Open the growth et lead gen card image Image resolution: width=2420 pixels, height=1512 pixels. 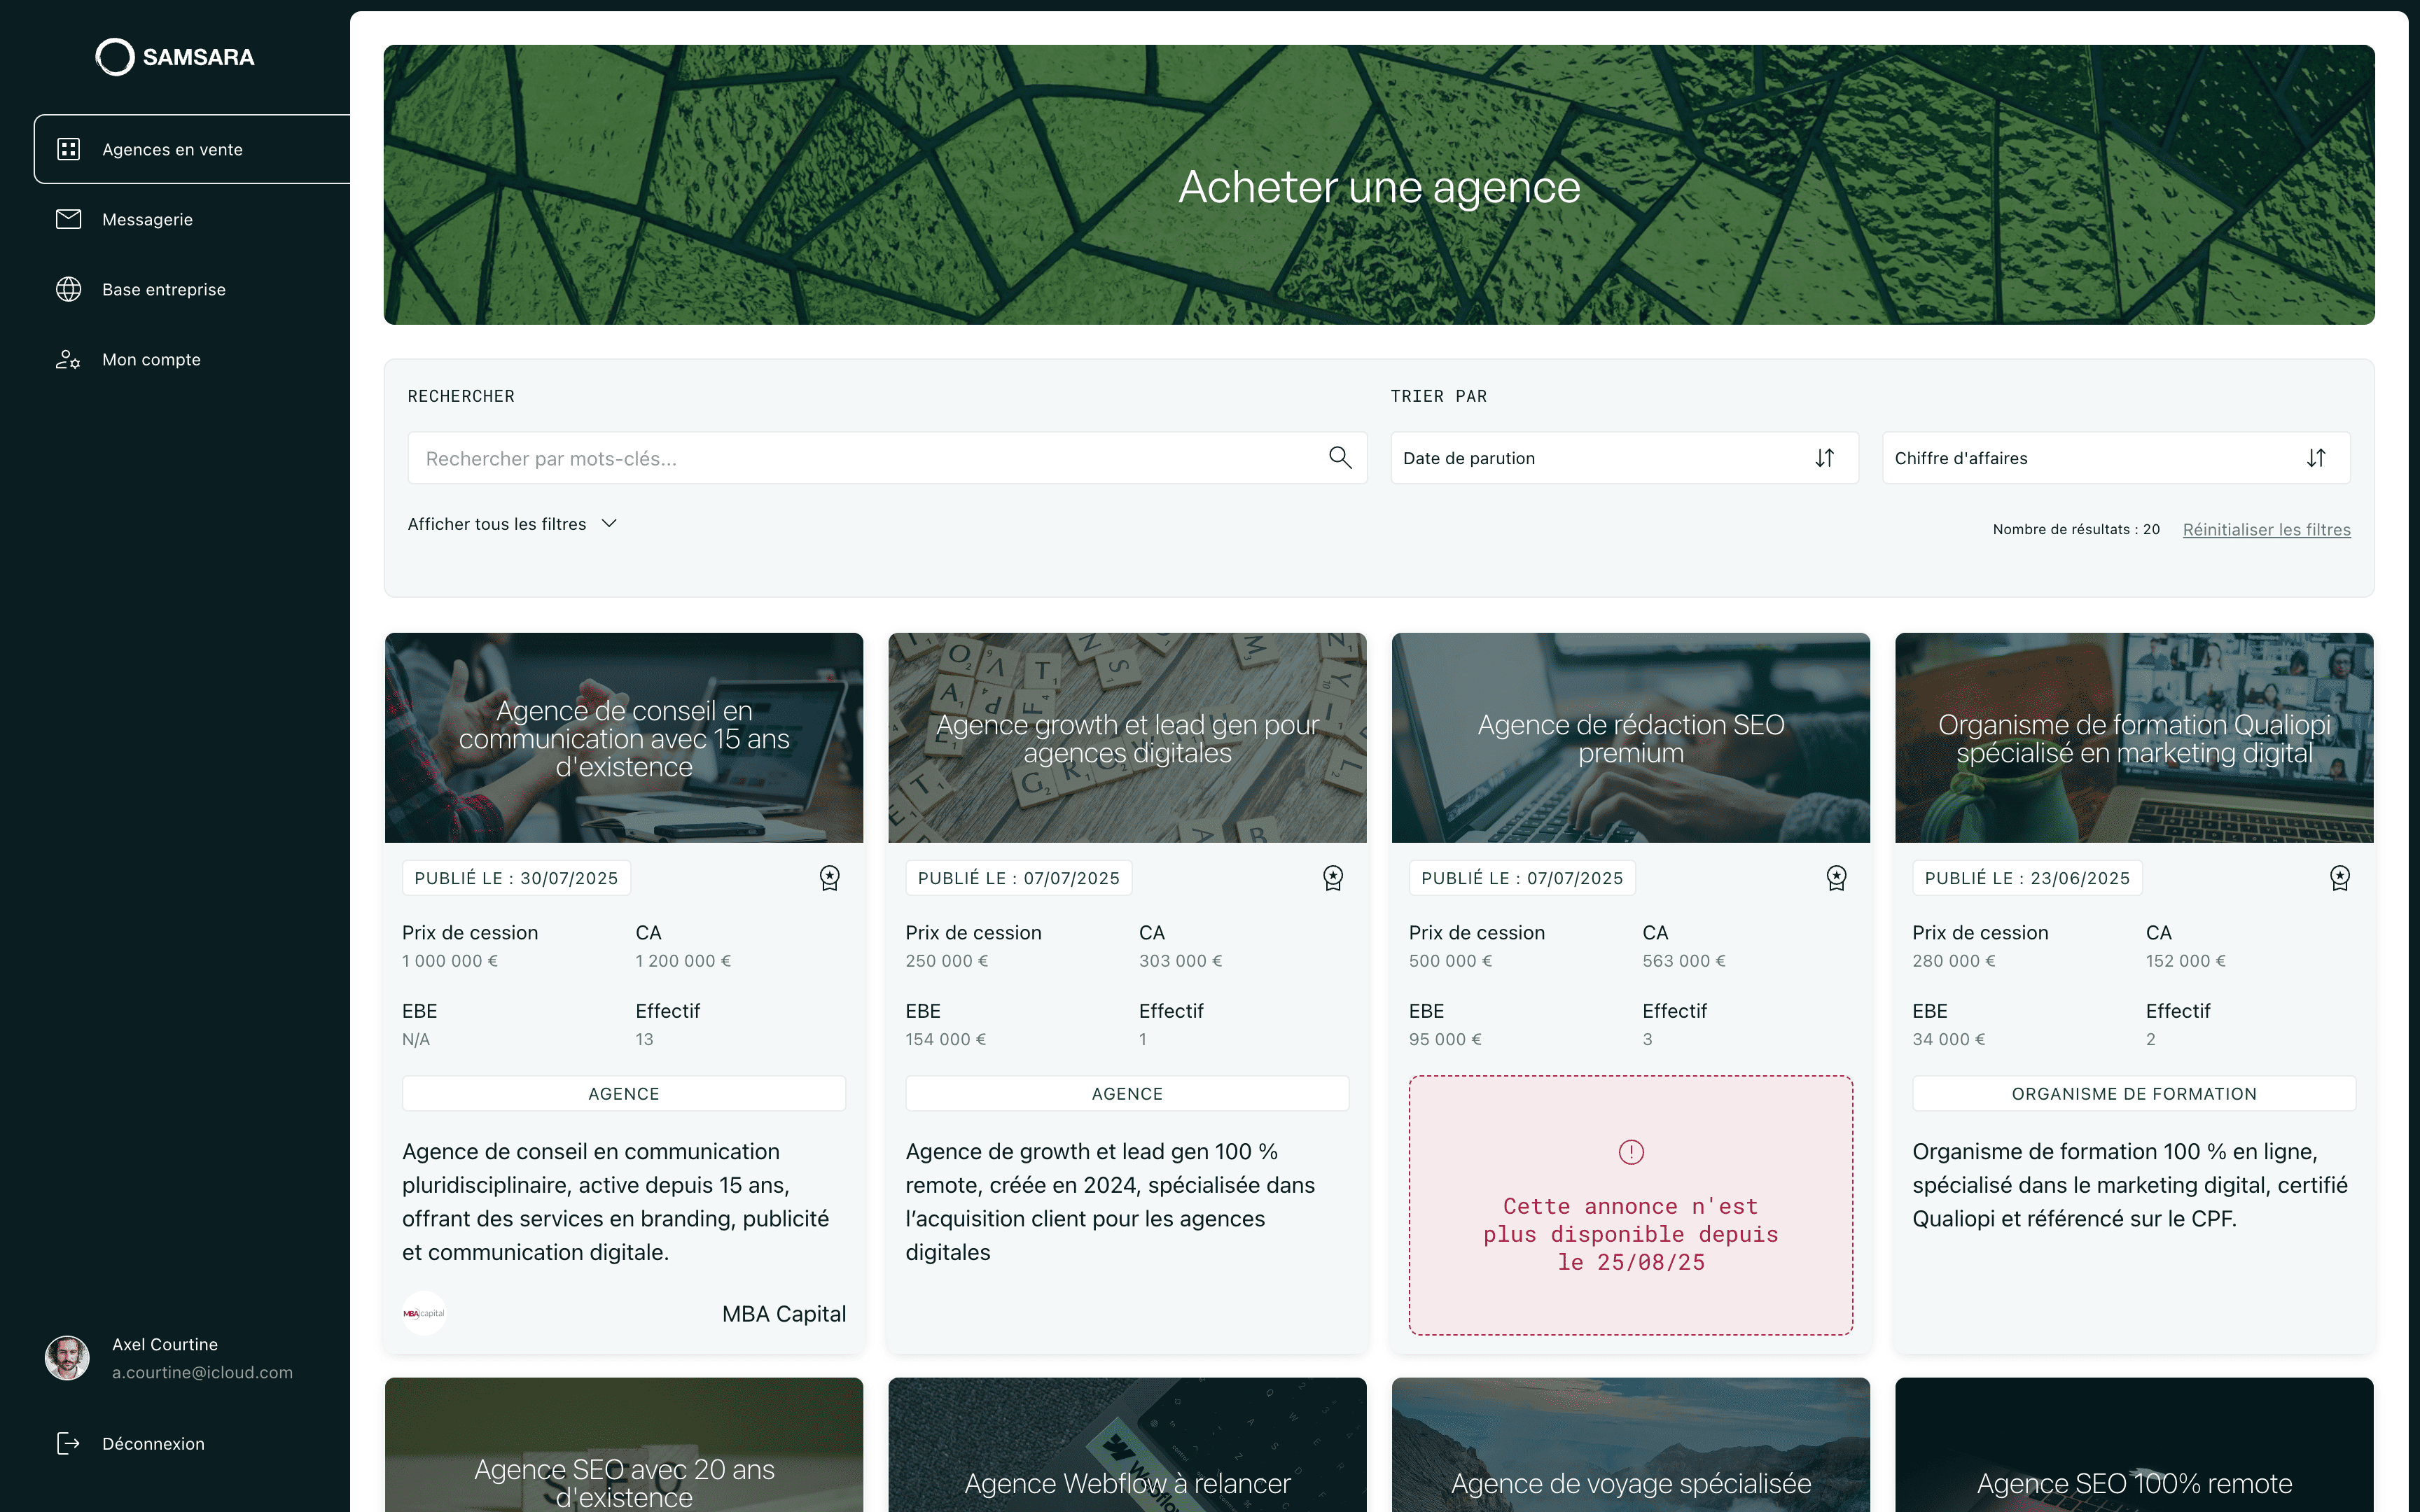click(x=1127, y=738)
